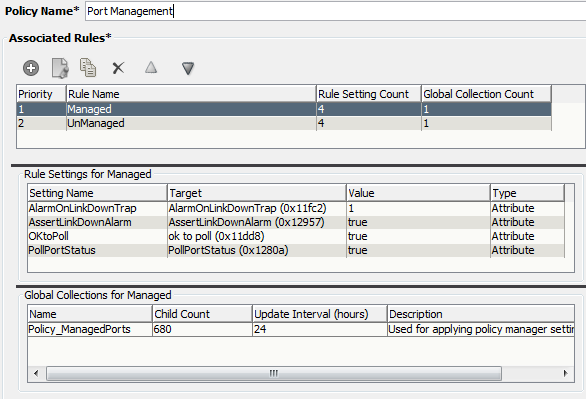Click the horizontal scrollbar left arrow
The width and height of the screenshot is (586, 399).
(x=36, y=373)
